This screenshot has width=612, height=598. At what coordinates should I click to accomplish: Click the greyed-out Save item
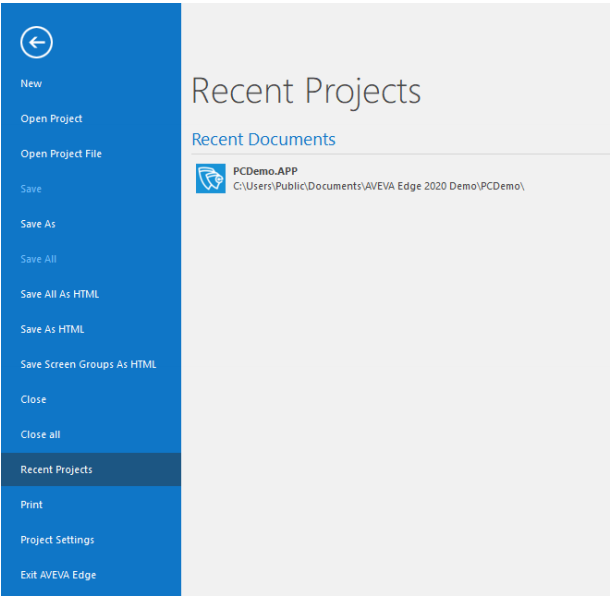point(31,189)
